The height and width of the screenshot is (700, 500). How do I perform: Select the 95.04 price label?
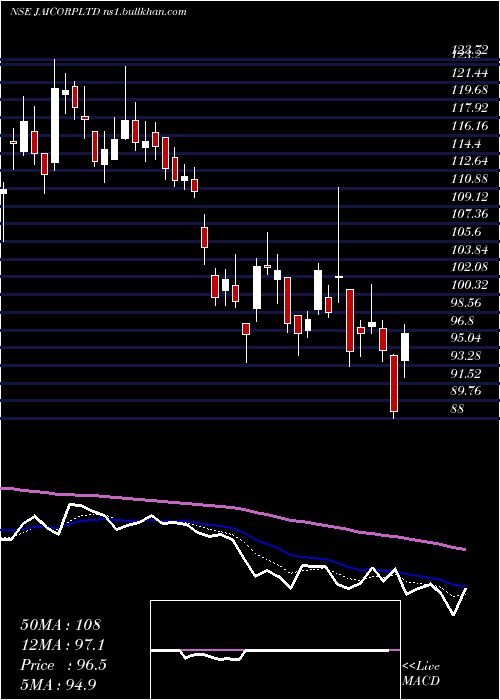tap(466, 338)
